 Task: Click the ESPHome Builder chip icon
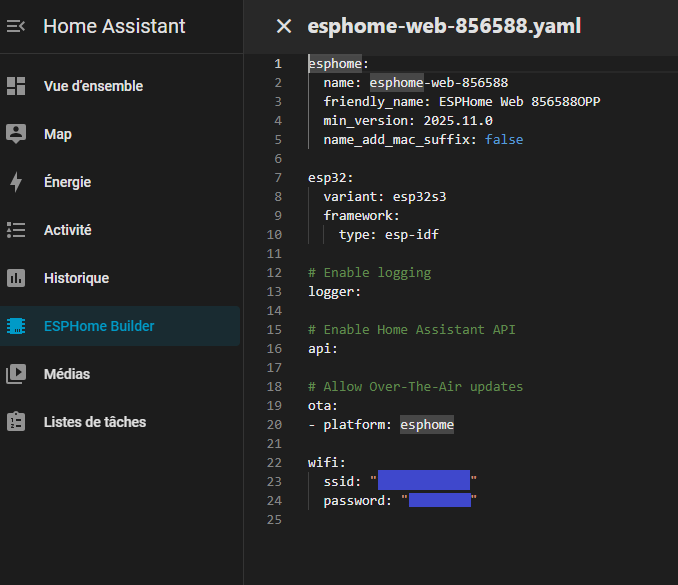16,326
